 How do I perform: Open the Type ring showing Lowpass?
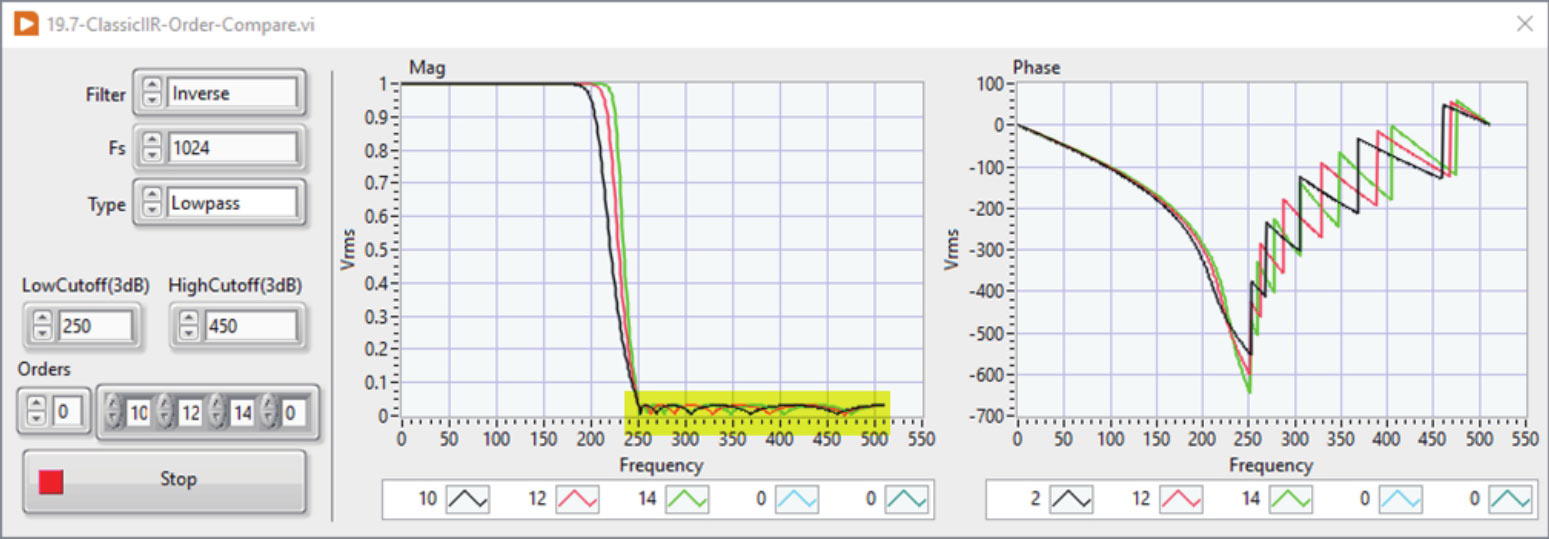click(x=232, y=203)
